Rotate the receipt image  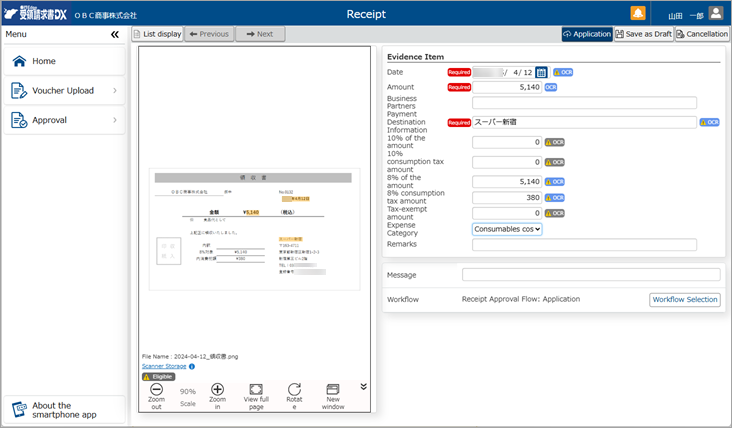coord(294,396)
